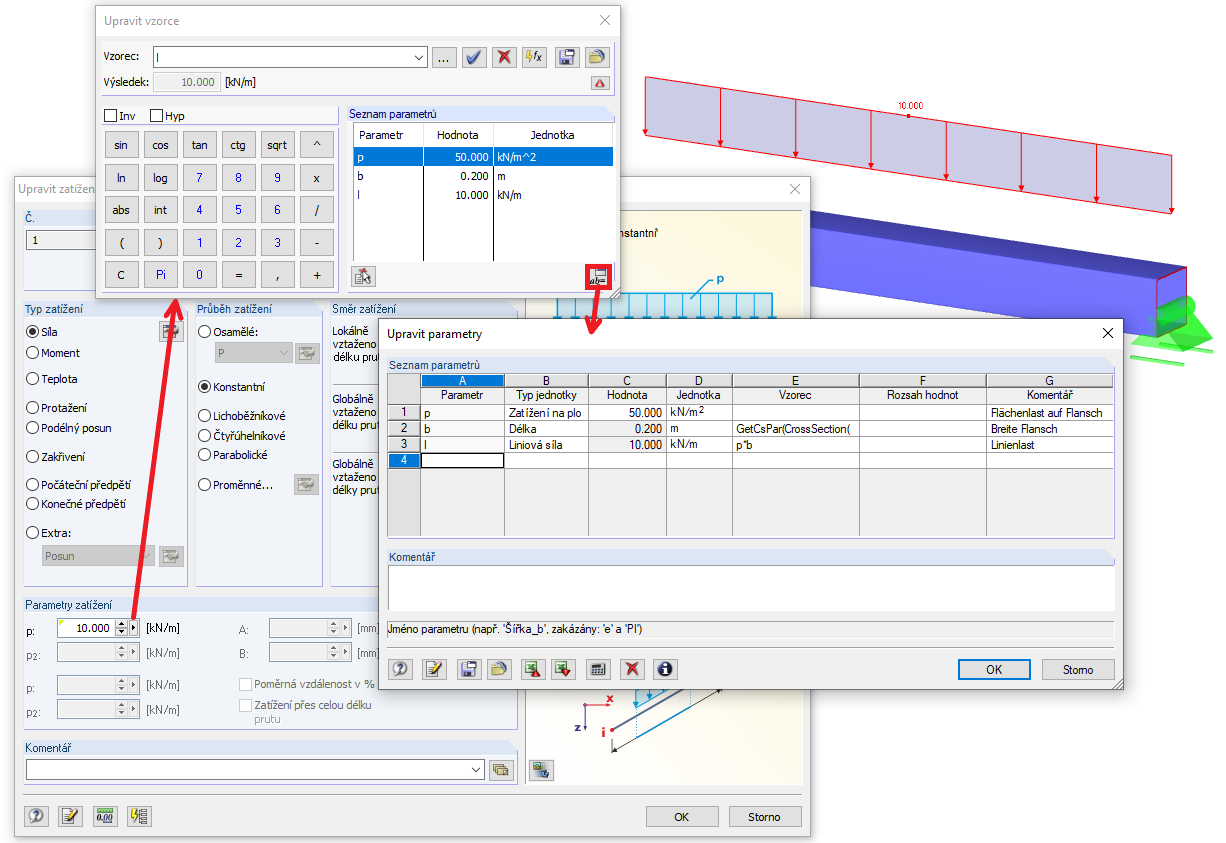Enable the Inv checkbox
Screen dimensions: 1226x843
pos(111,115)
